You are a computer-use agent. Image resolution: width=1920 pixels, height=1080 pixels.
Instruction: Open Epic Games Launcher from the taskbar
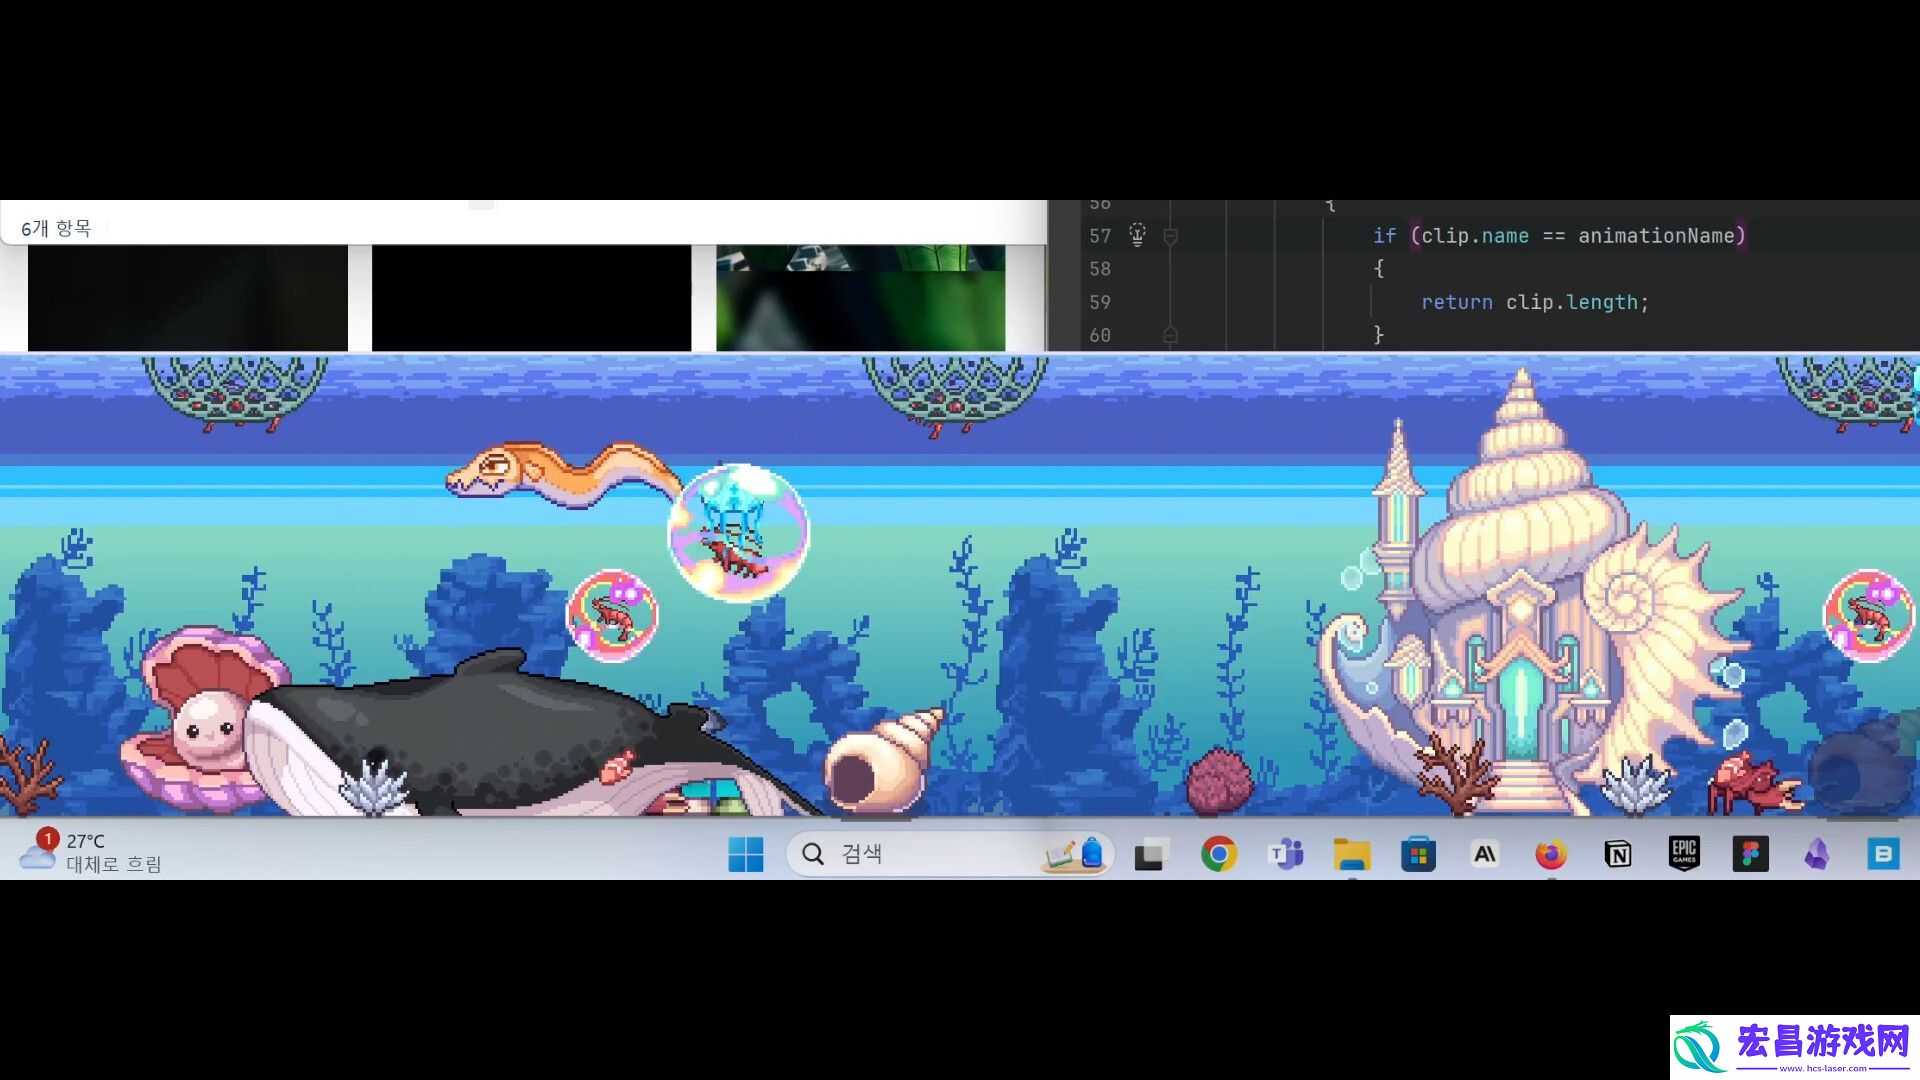pyautogui.click(x=1684, y=854)
